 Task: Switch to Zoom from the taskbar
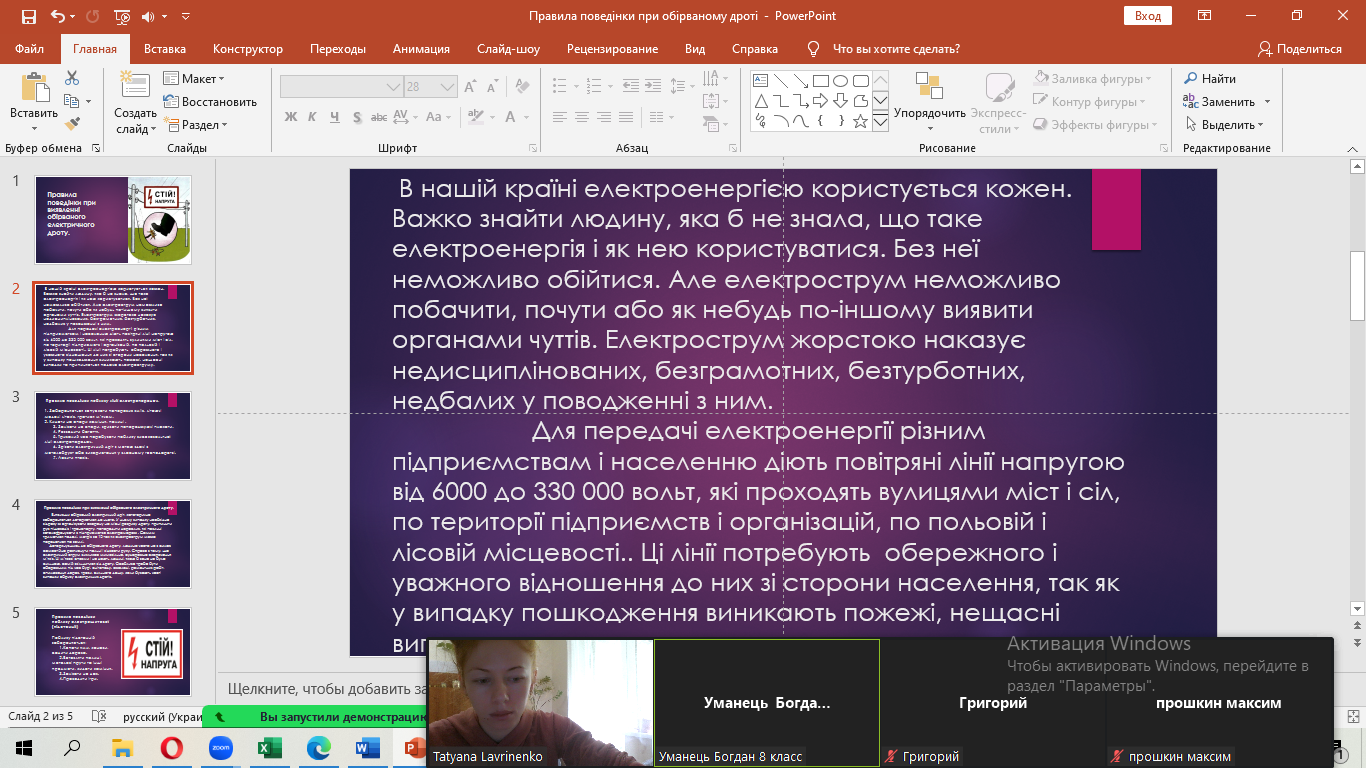(220, 747)
